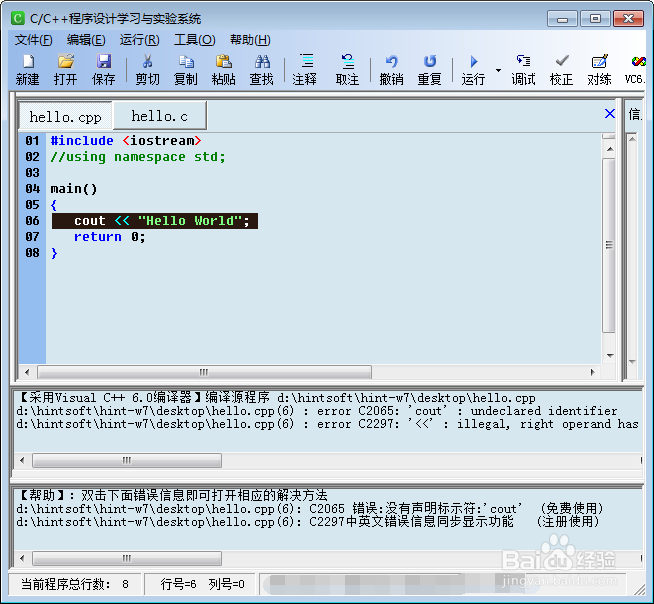Open search with the 查找 binoculars icon
654x604 pixels.
coord(262,70)
